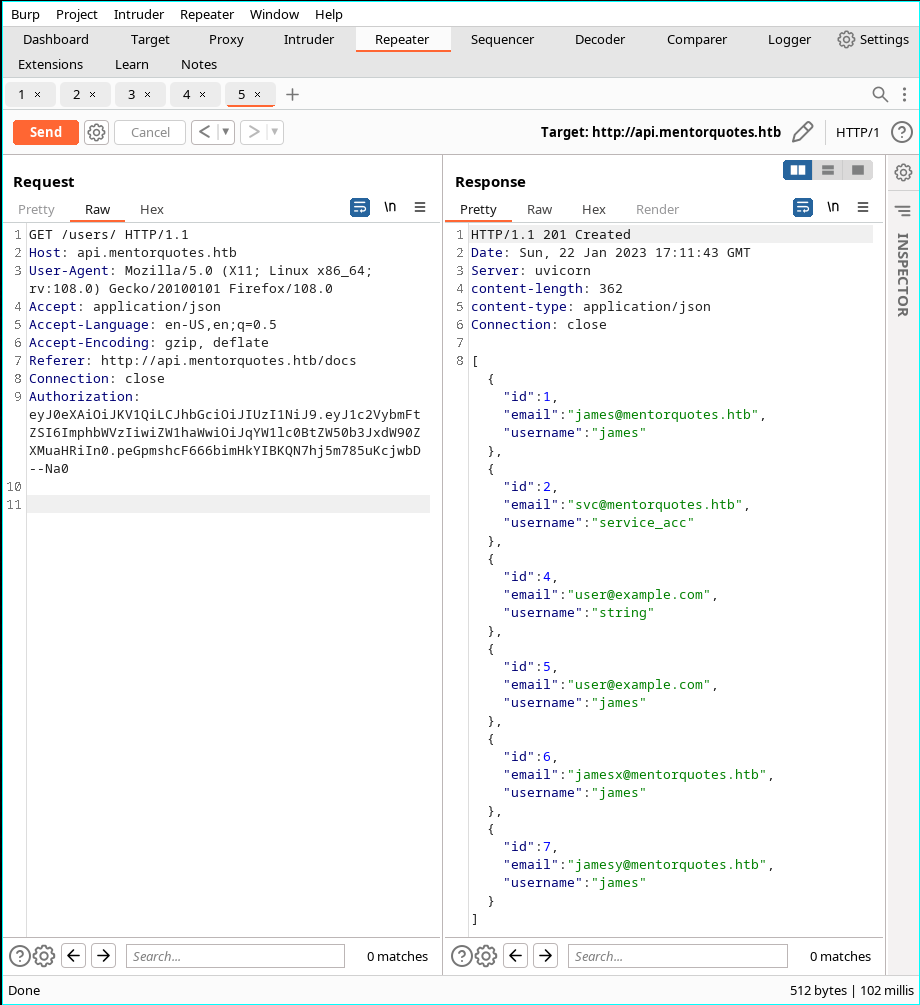This screenshot has height=1005, width=920.
Task: Click the Cancel button
Action: (x=150, y=133)
